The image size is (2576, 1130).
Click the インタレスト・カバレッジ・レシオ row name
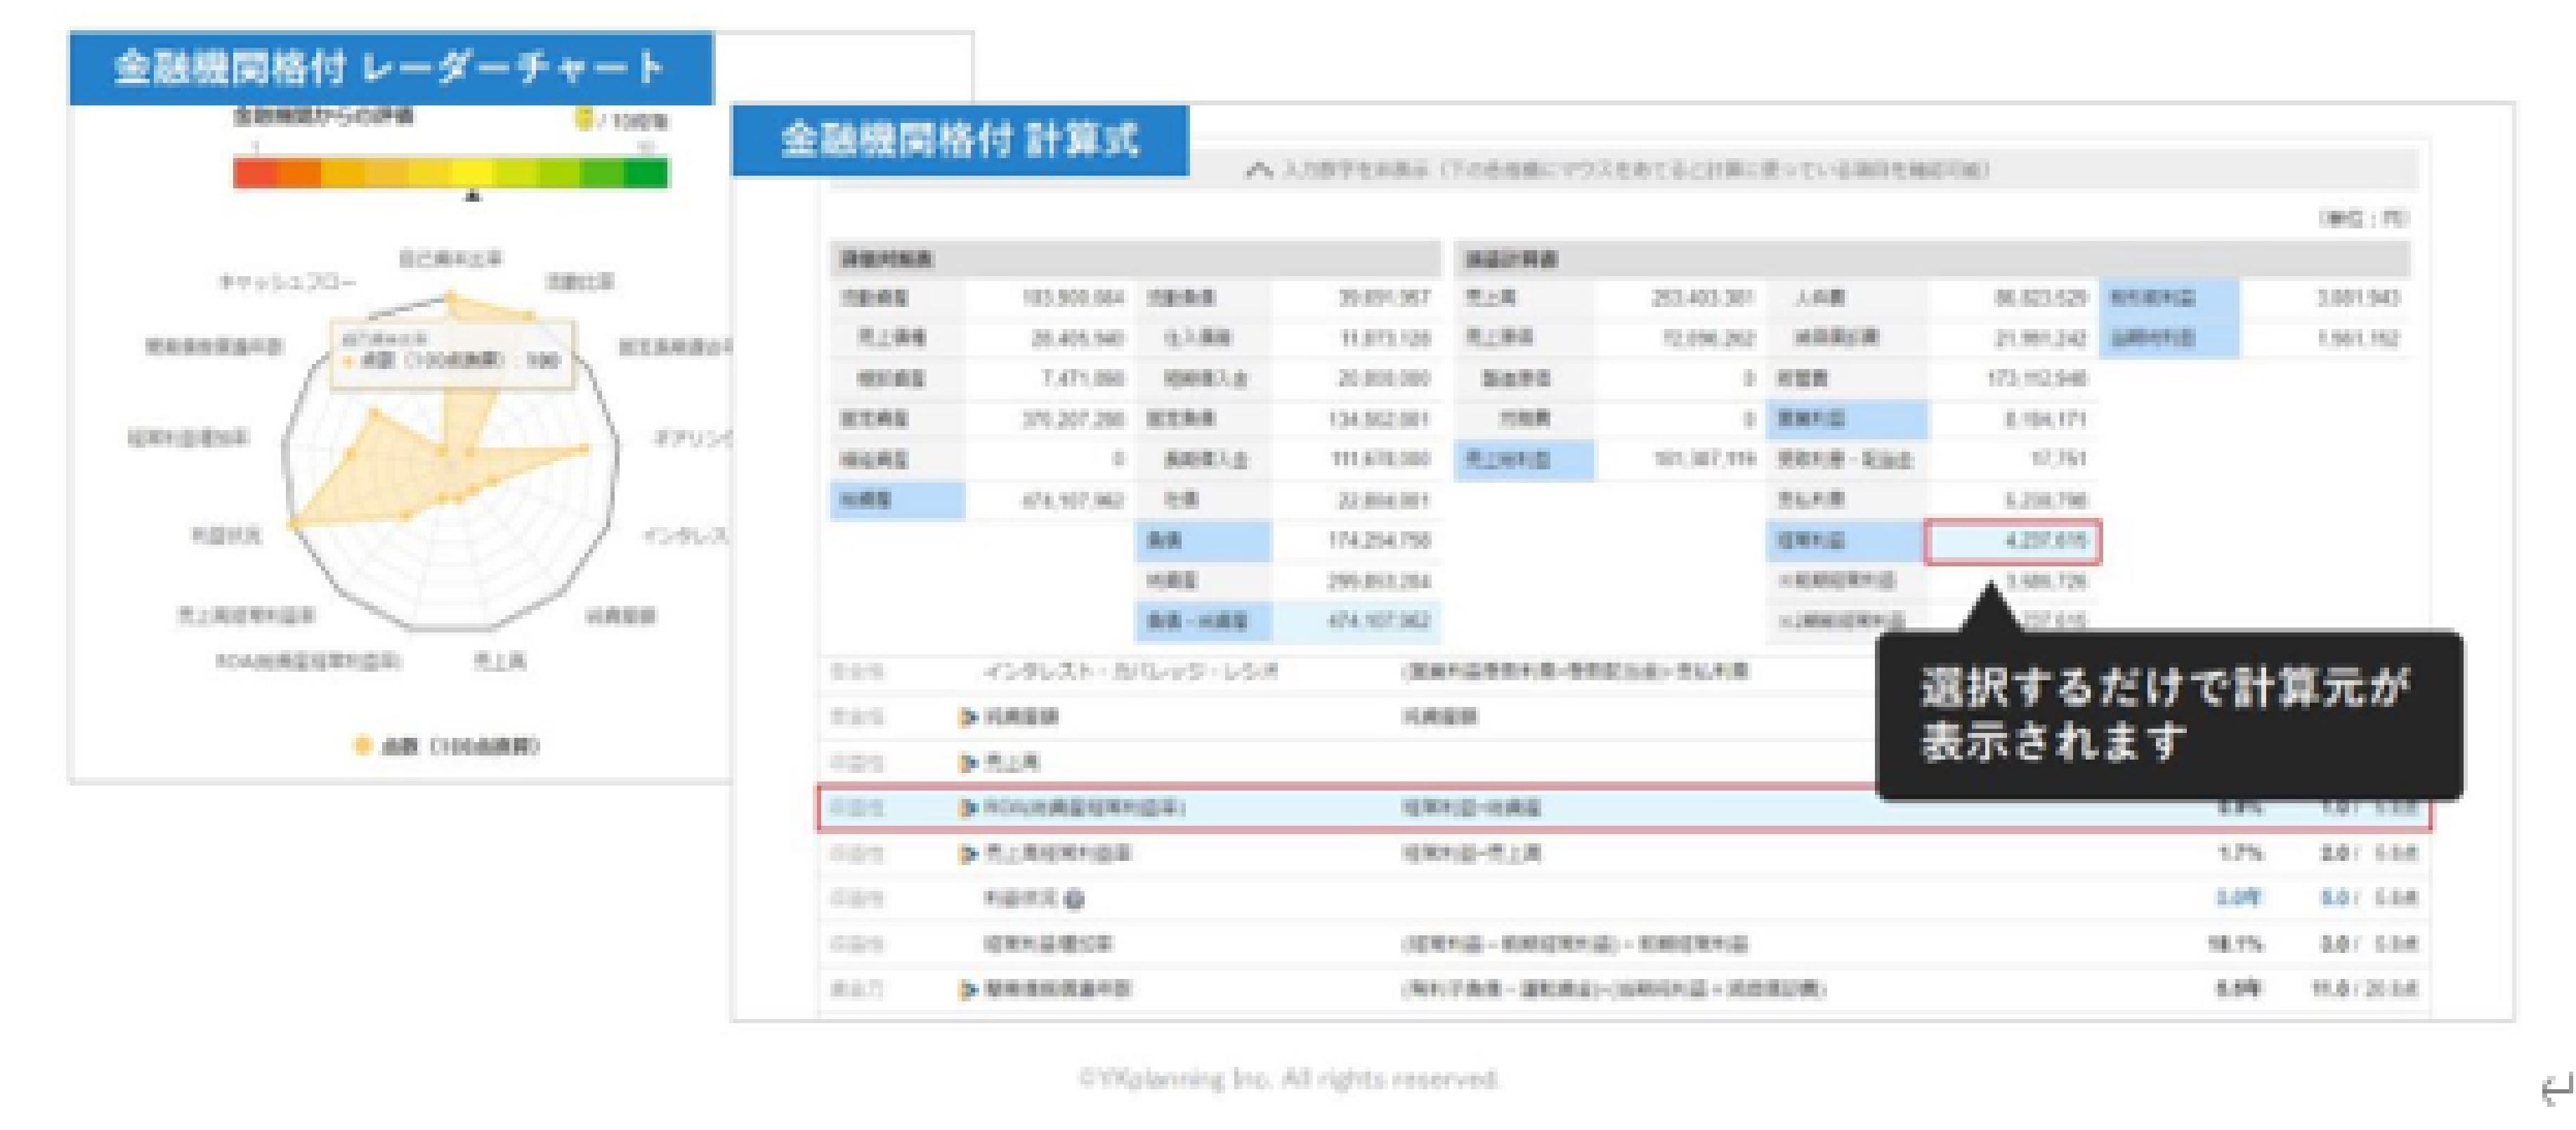click(1130, 671)
